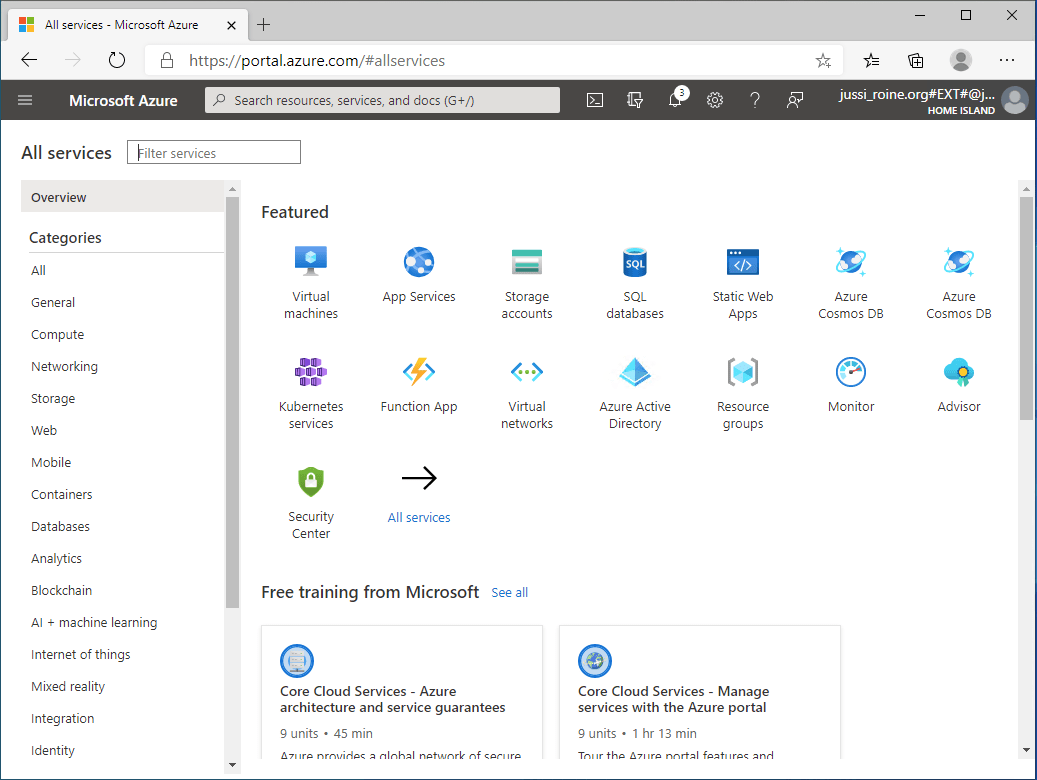The image size is (1037, 780).
Task: Open the browser Favorites list
Action: tap(872, 61)
